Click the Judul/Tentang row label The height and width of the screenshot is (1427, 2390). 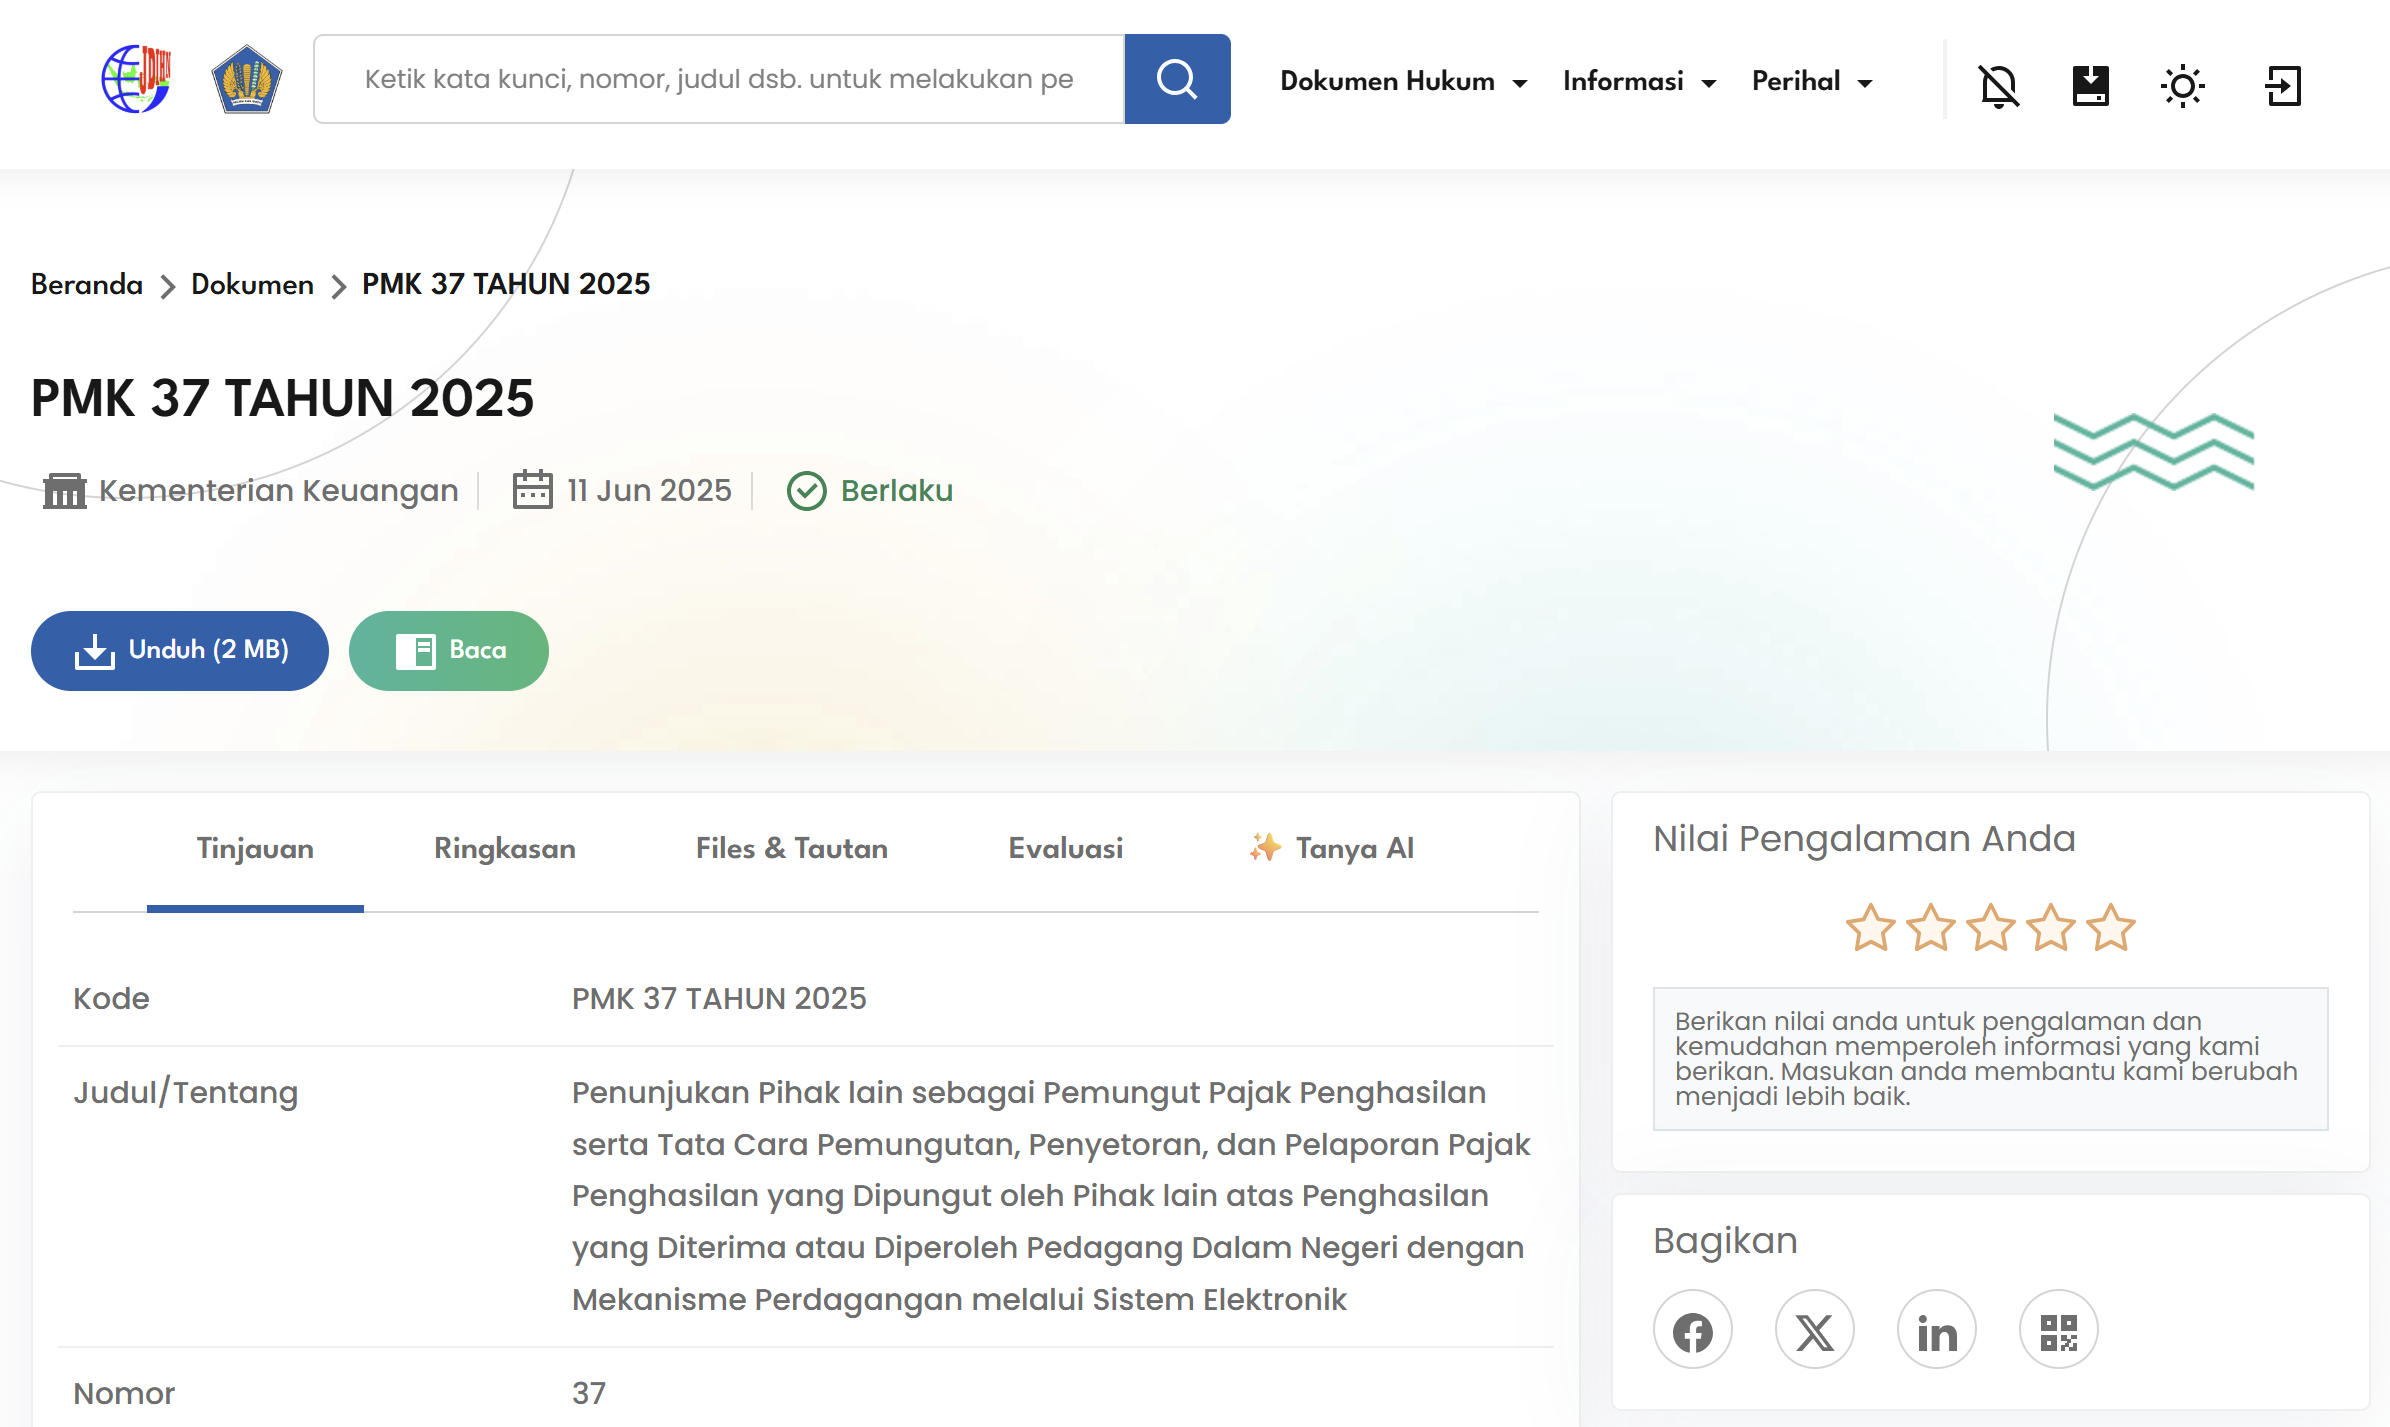tap(186, 1092)
